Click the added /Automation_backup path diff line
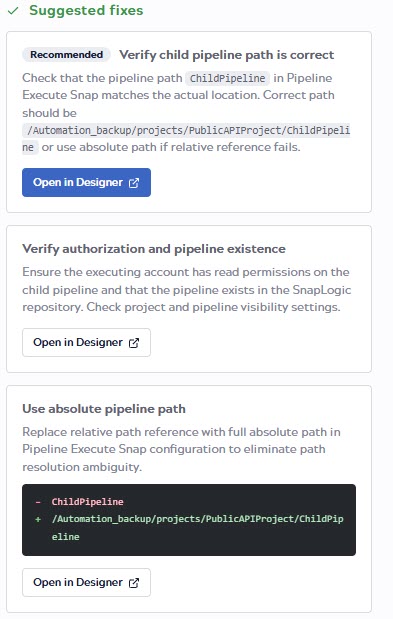The width and height of the screenshot is (393, 619). [x=197, y=527]
